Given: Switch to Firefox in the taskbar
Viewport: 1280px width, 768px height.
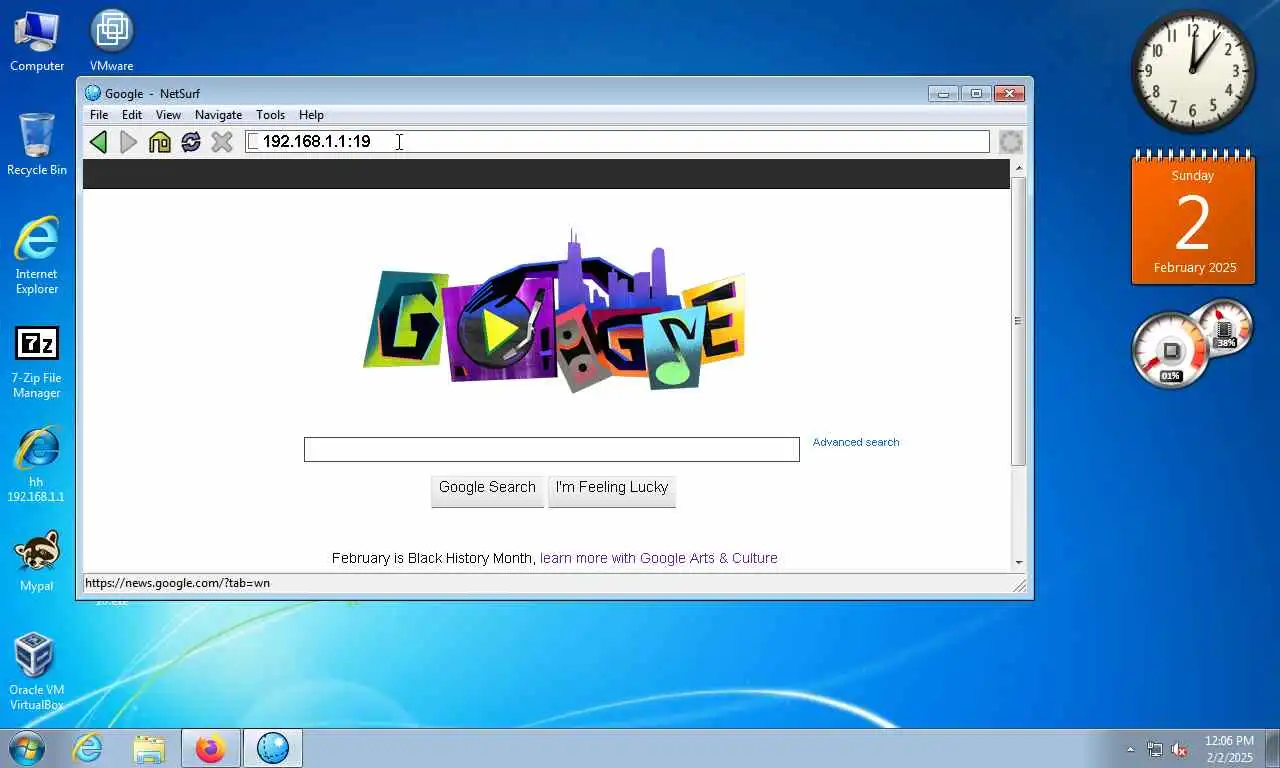Looking at the screenshot, I should 210,748.
